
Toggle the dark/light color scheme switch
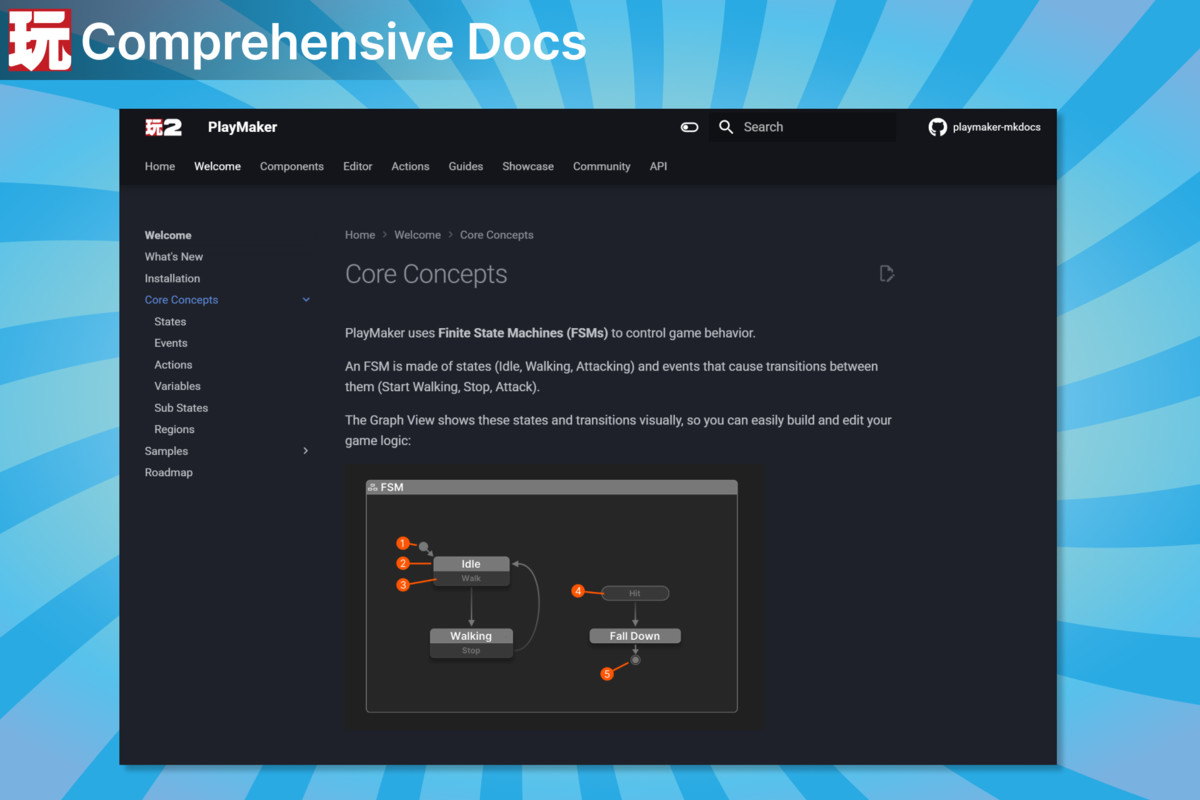[x=689, y=127]
